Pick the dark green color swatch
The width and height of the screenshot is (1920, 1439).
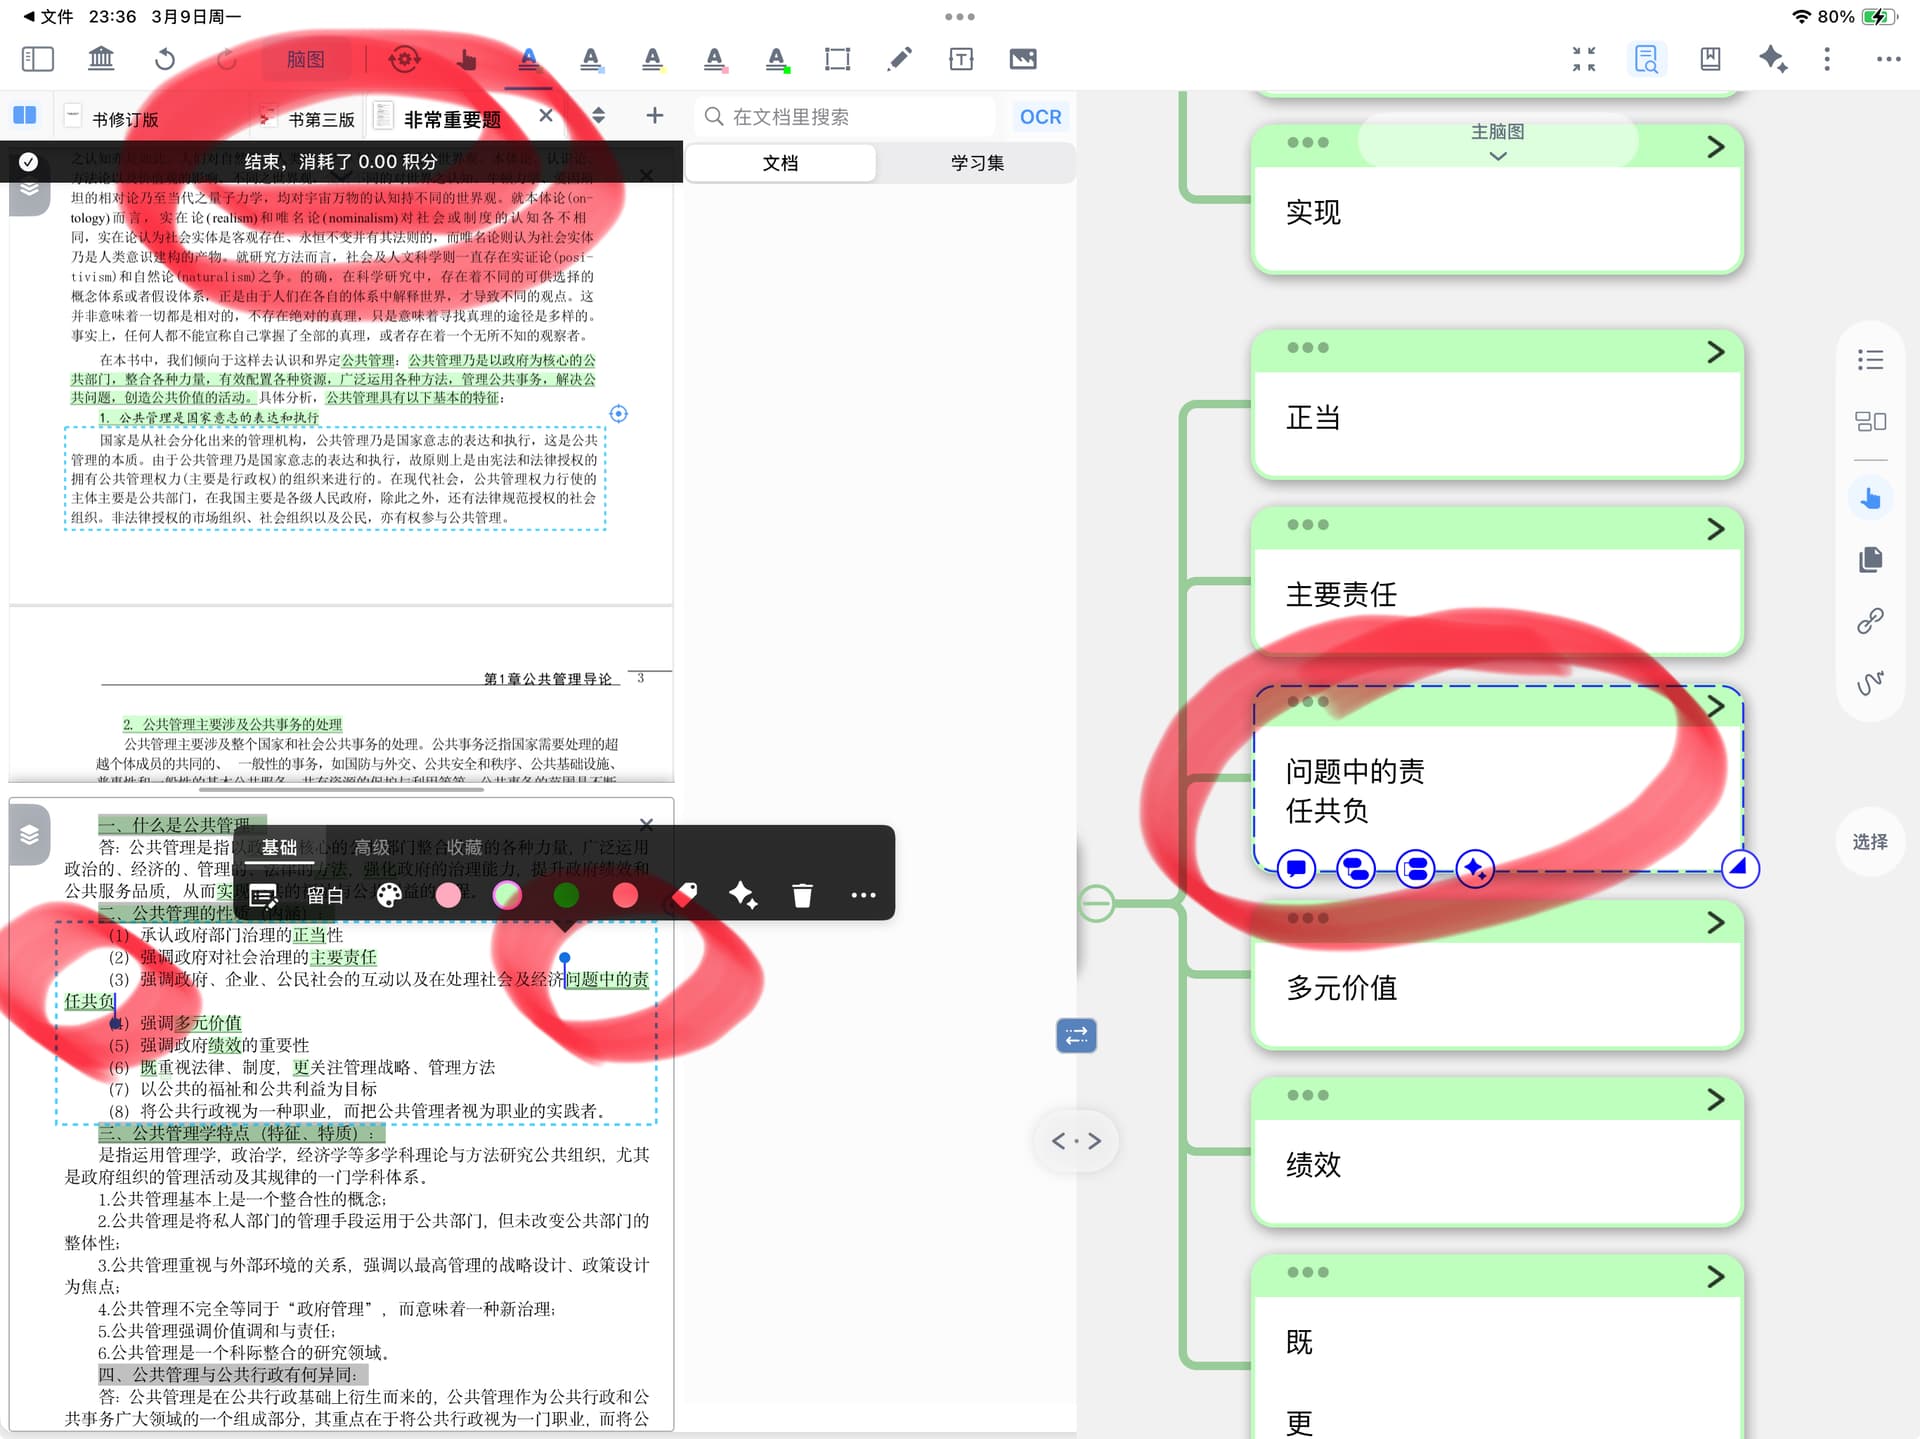[566, 895]
